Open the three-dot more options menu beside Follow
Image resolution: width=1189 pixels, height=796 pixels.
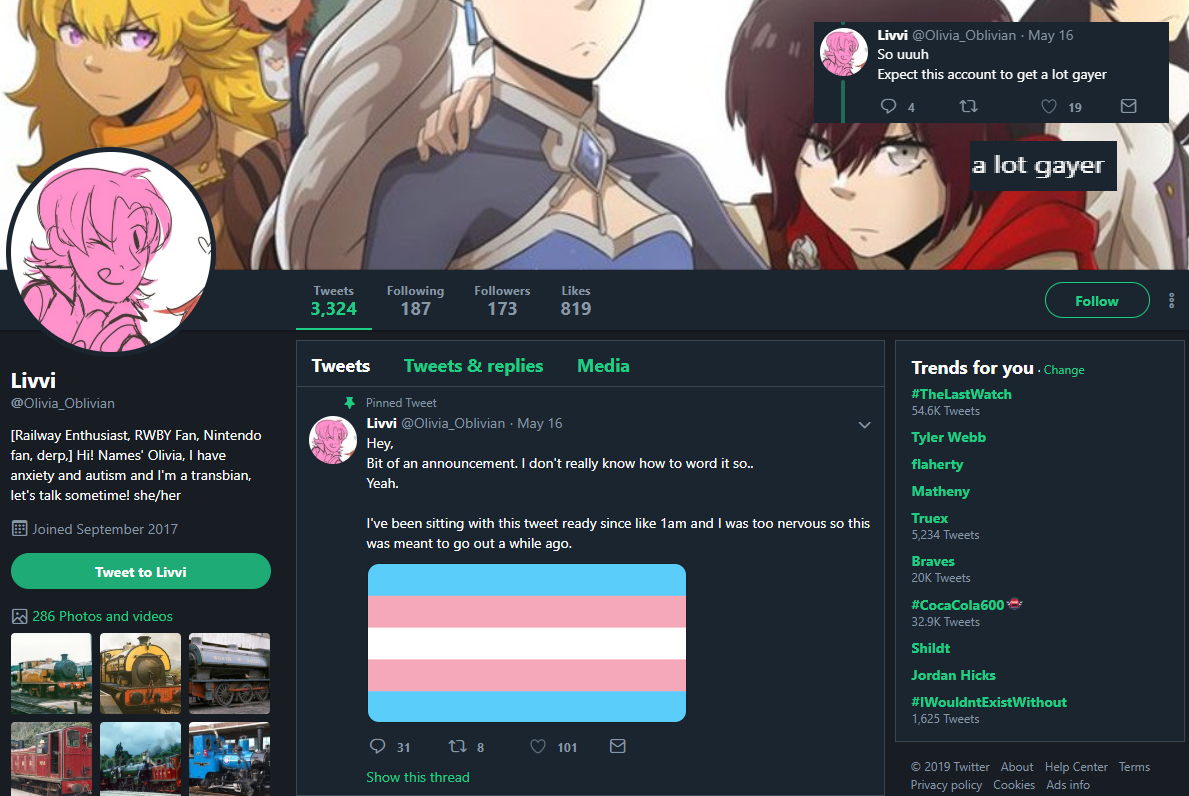(1172, 301)
